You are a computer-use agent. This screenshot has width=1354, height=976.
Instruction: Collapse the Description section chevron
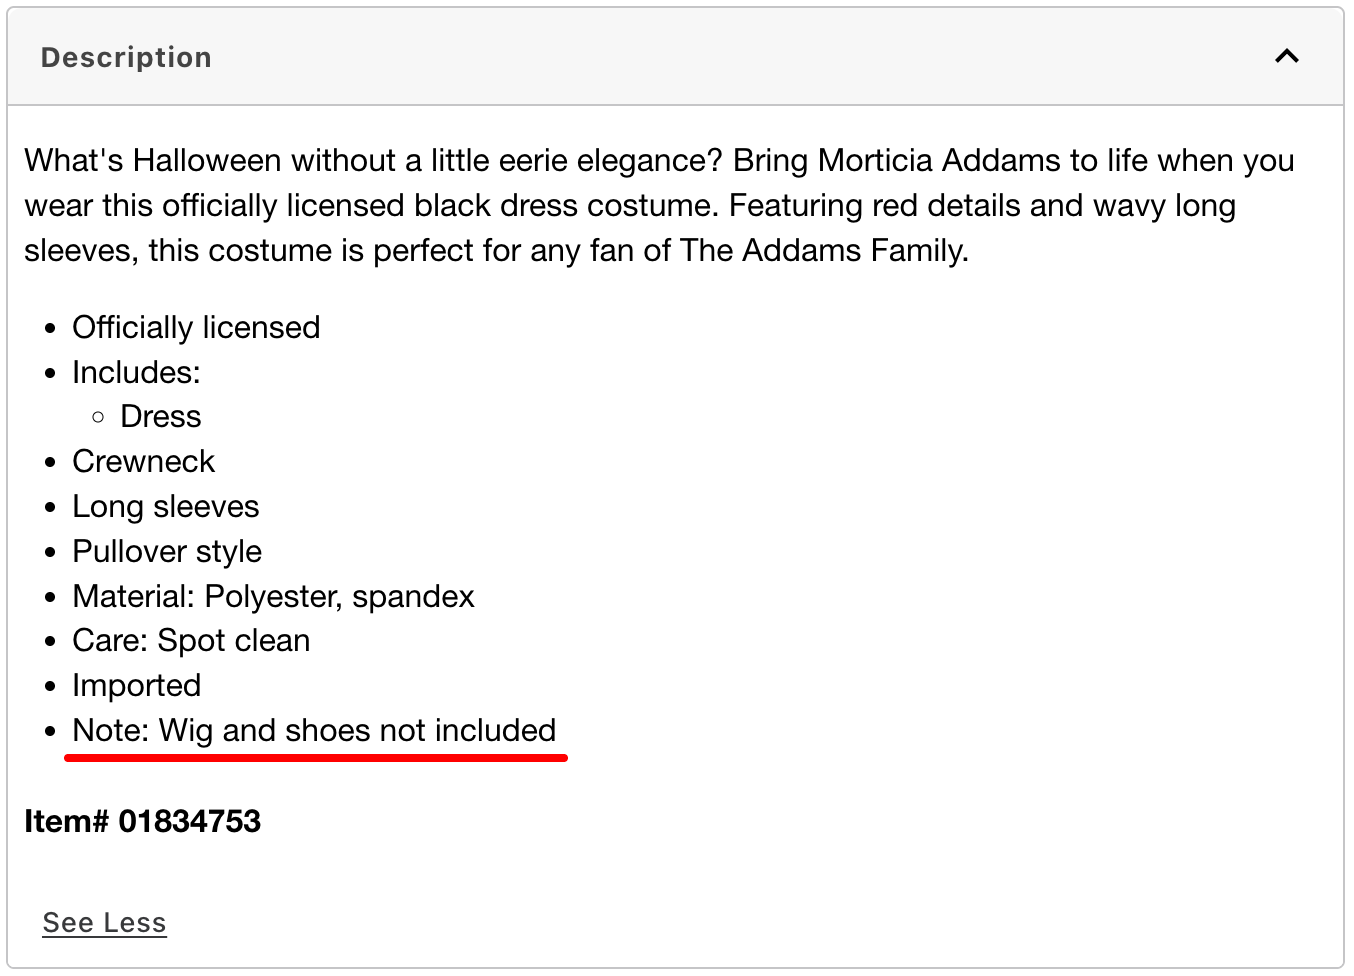click(x=1287, y=57)
